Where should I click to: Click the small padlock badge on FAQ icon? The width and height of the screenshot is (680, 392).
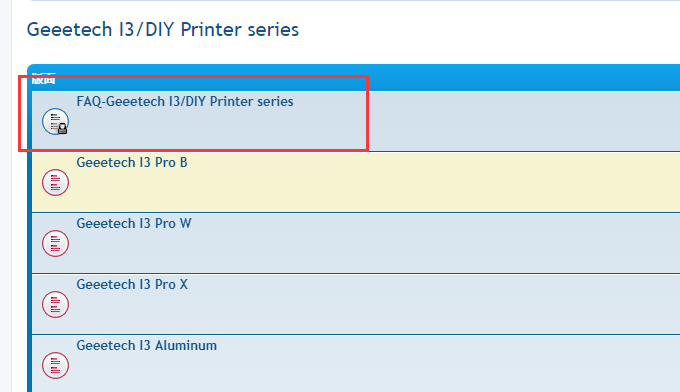(63, 129)
